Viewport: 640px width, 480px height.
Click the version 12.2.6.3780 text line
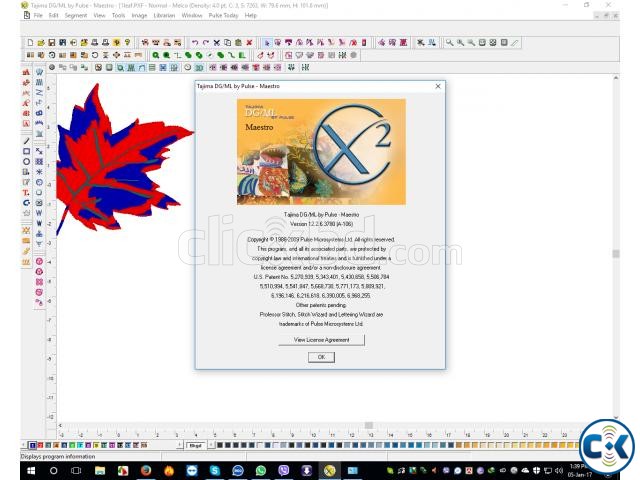[321, 224]
